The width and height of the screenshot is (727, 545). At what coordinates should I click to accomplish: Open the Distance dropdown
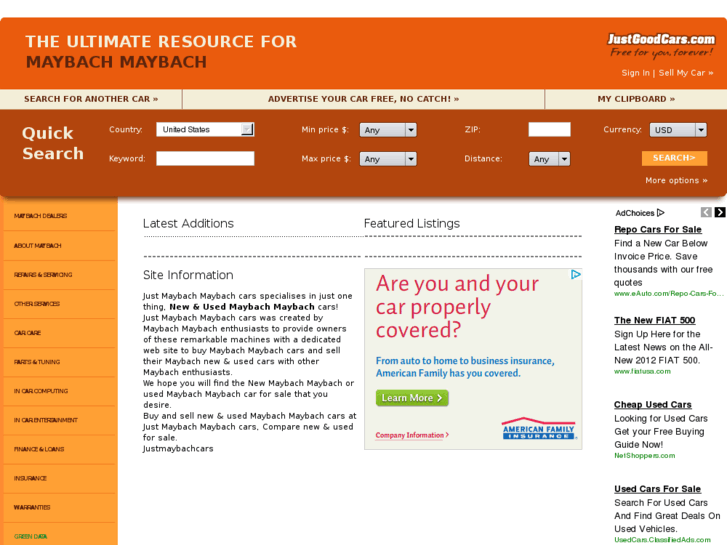(x=549, y=159)
